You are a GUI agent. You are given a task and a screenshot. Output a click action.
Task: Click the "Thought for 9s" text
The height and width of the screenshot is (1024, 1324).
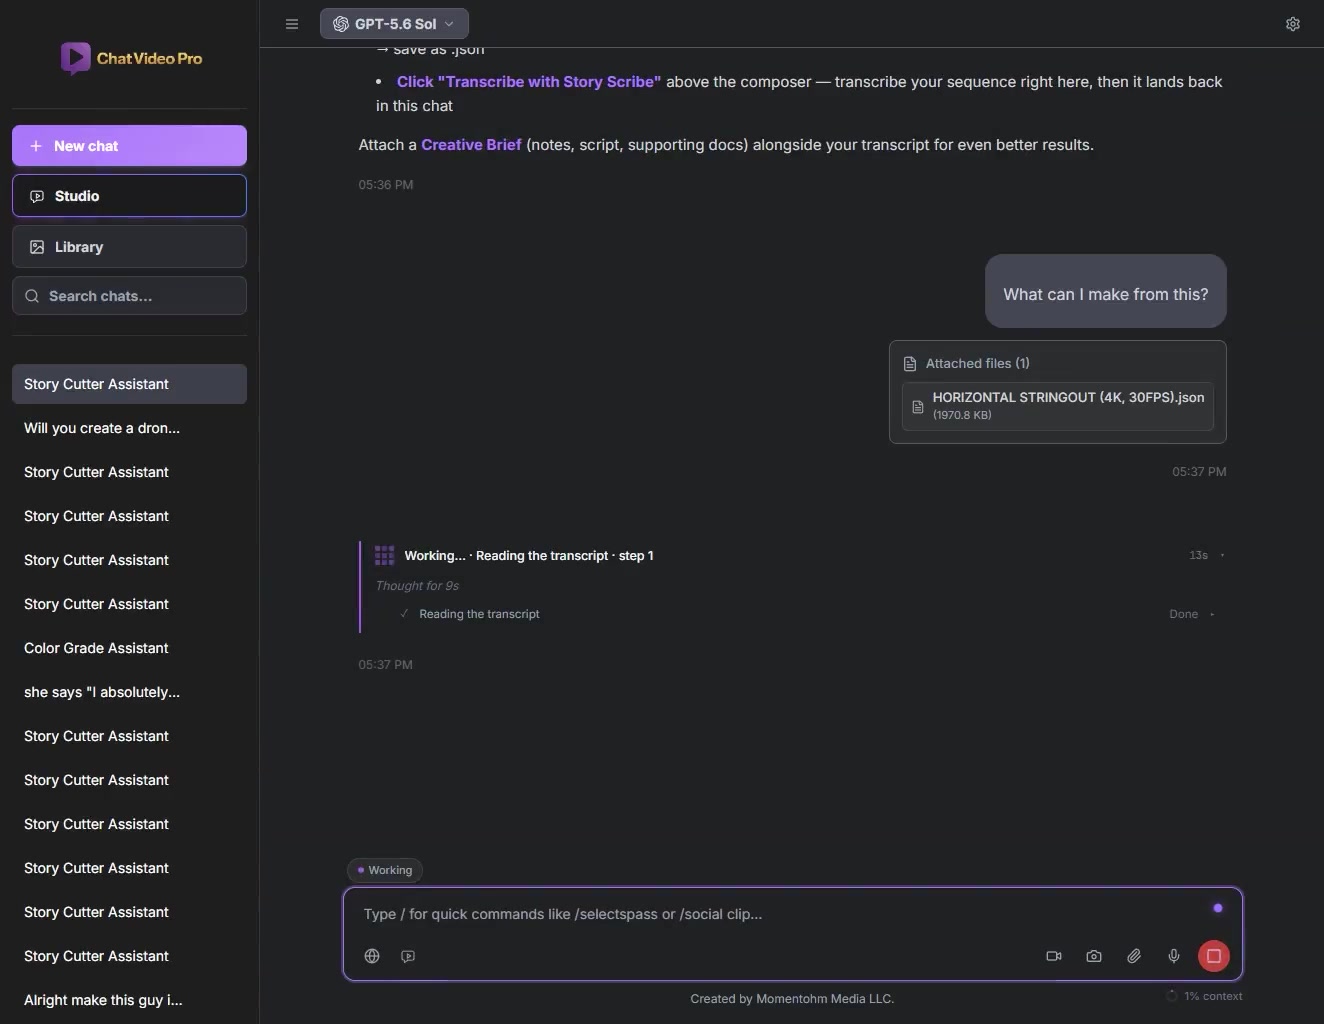pos(417,586)
